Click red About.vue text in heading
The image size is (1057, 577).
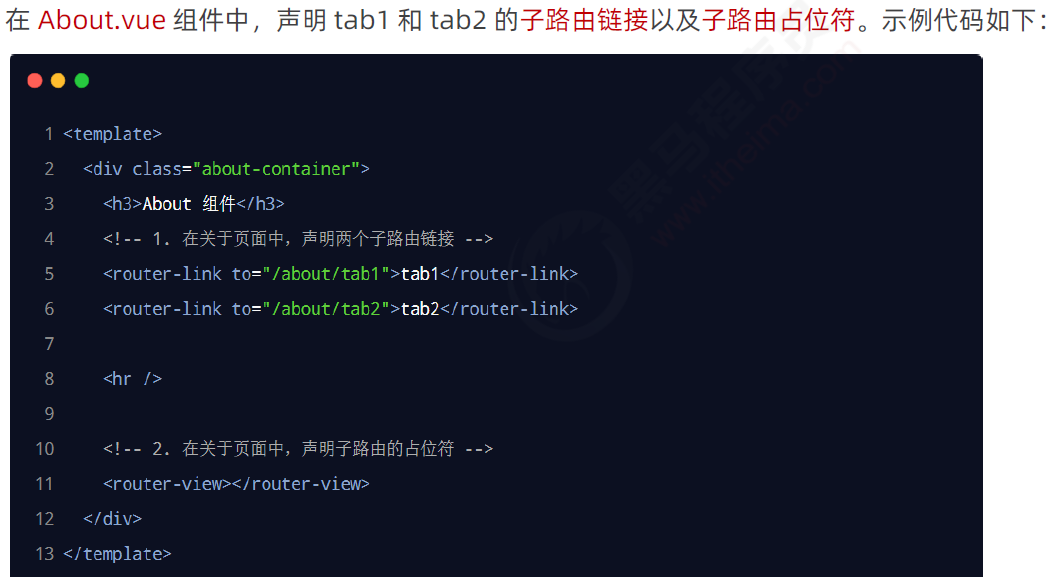tap(102, 20)
